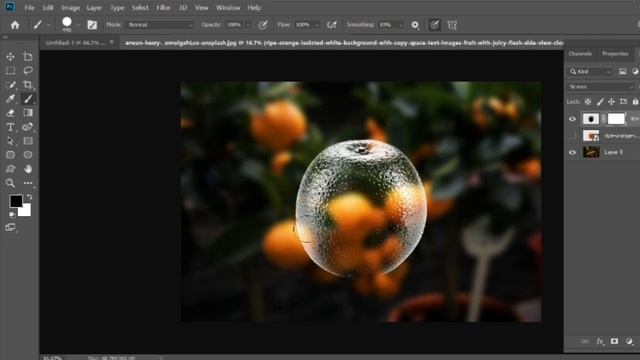The width and height of the screenshot is (640, 360).
Task: Select the Eraser tool
Action: coord(10,113)
